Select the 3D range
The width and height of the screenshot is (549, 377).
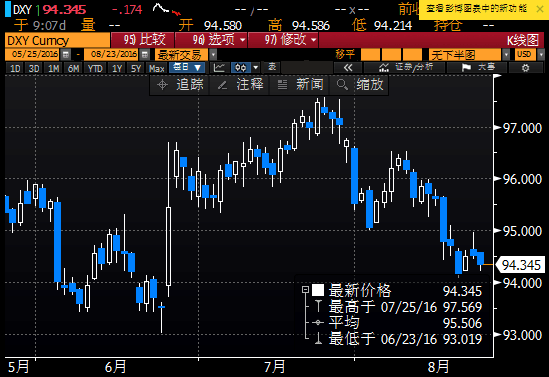tap(34, 68)
